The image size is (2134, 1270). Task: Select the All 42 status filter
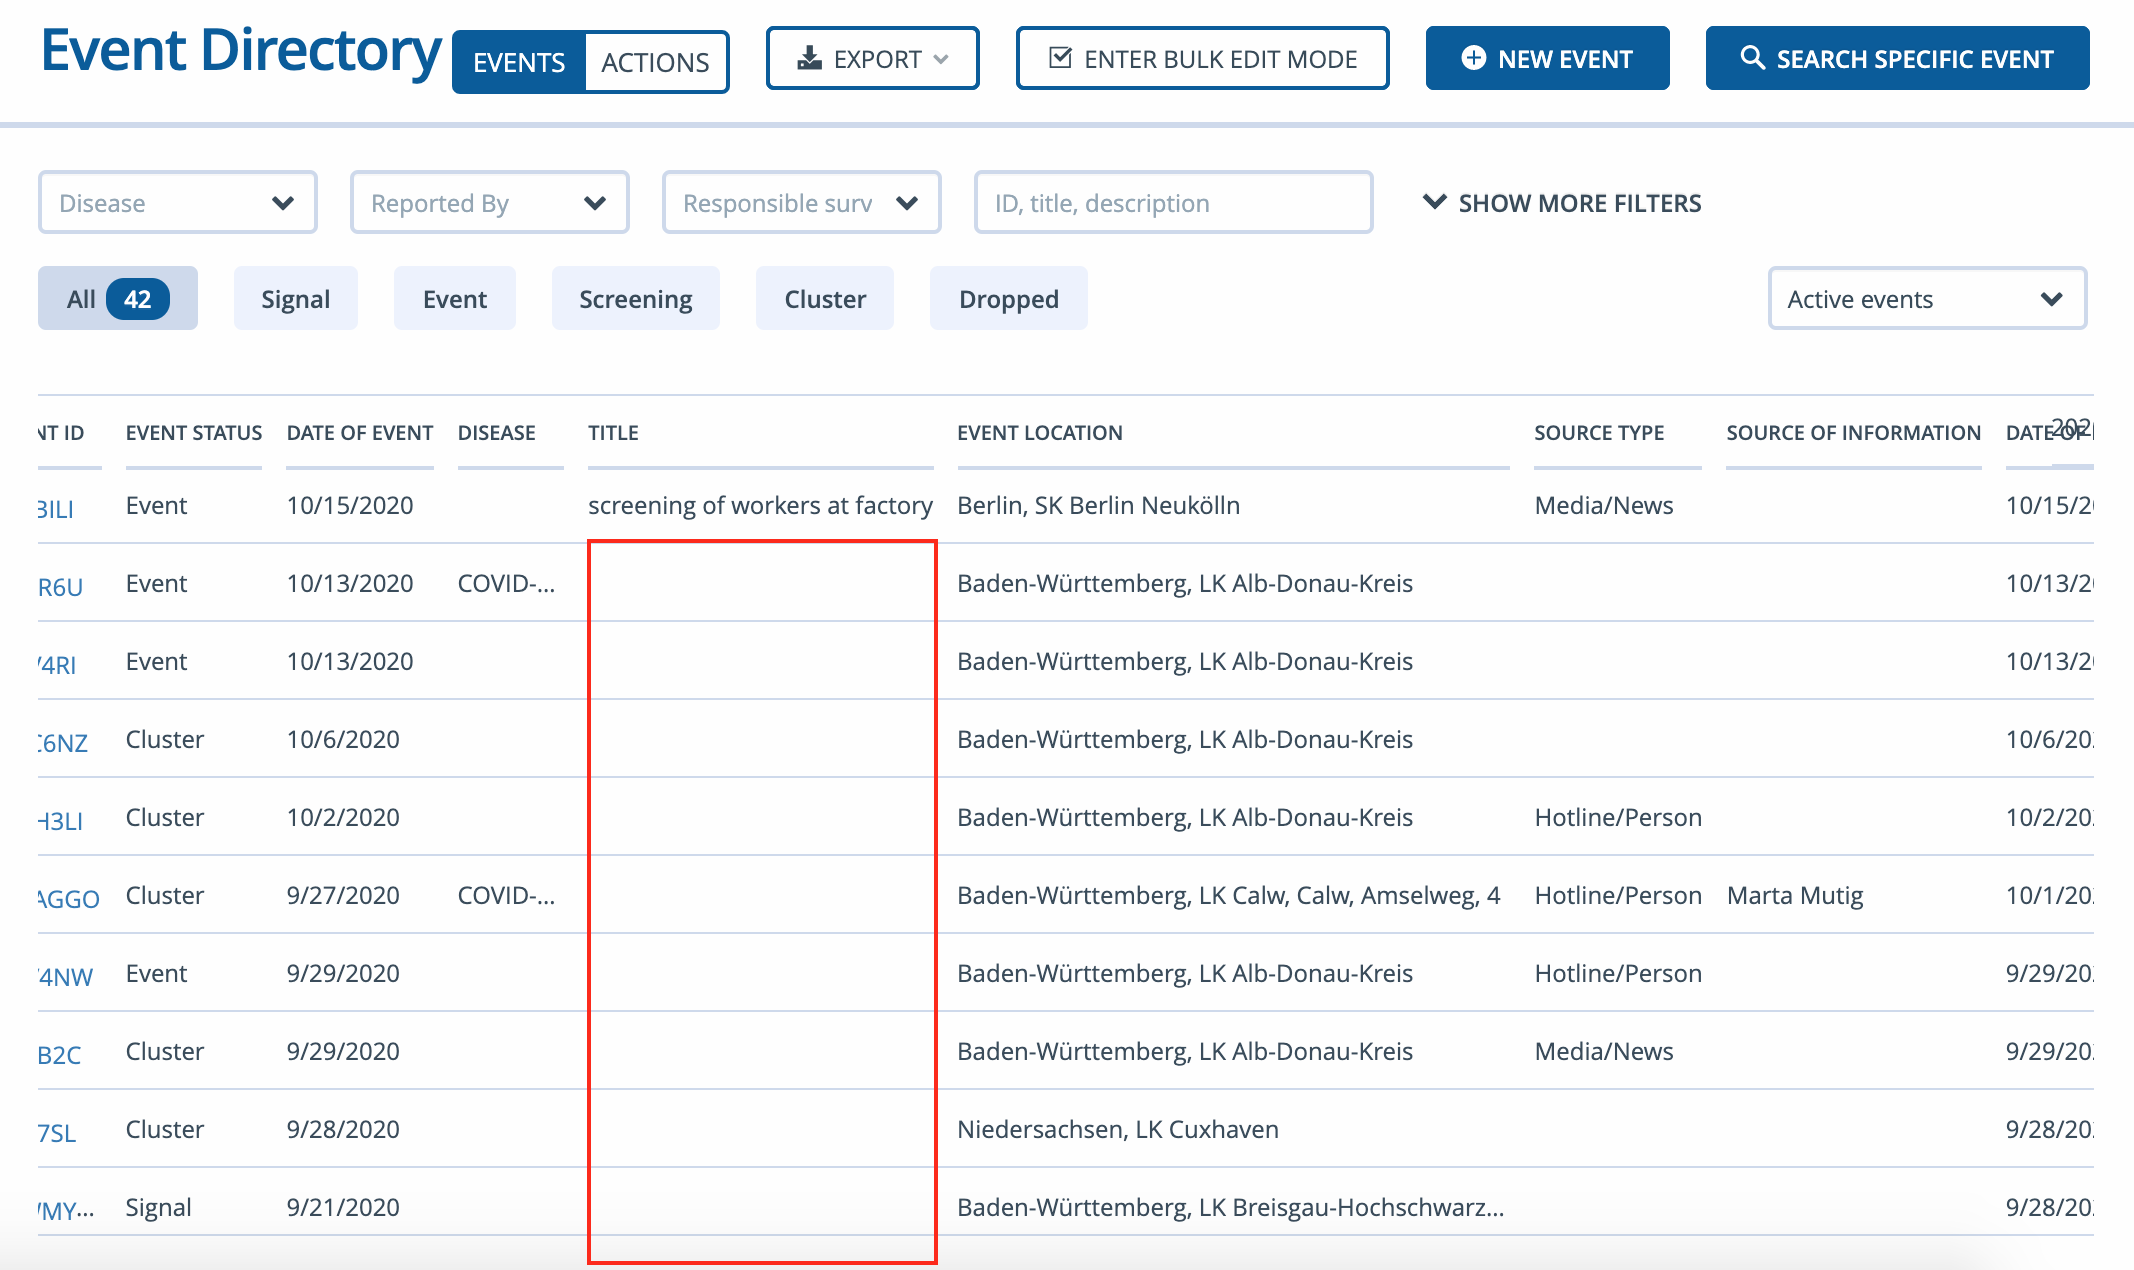pos(118,298)
